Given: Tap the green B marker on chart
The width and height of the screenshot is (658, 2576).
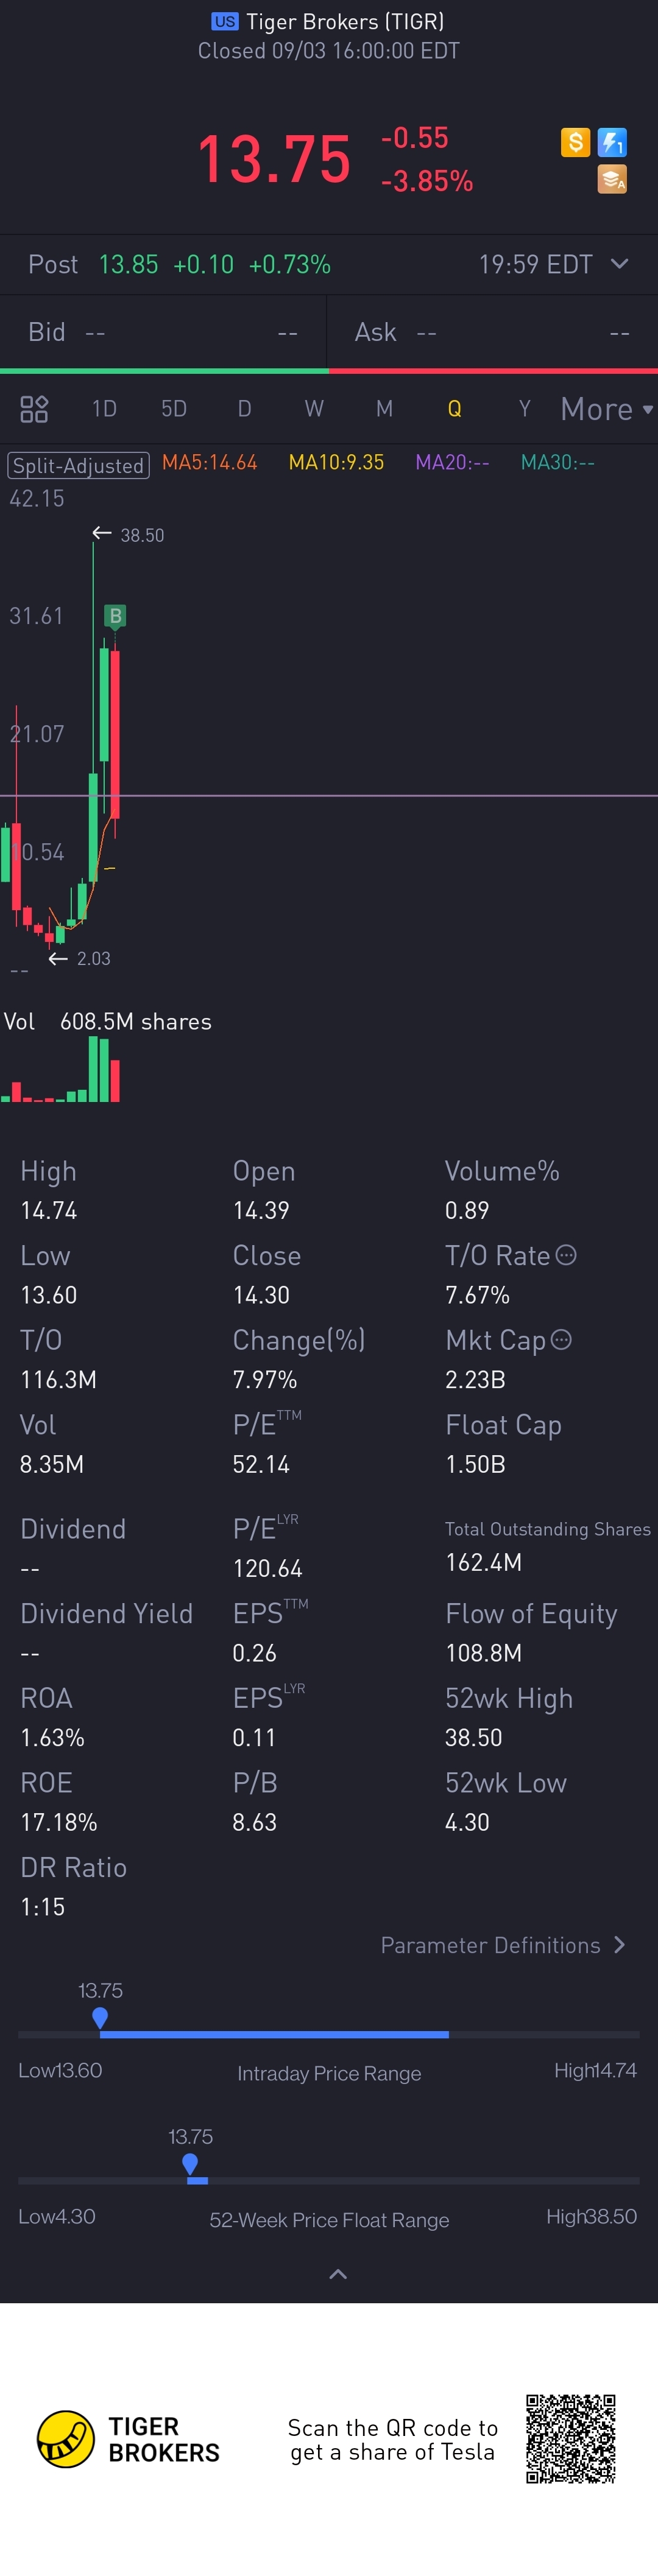Looking at the screenshot, I should click(115, 616).
